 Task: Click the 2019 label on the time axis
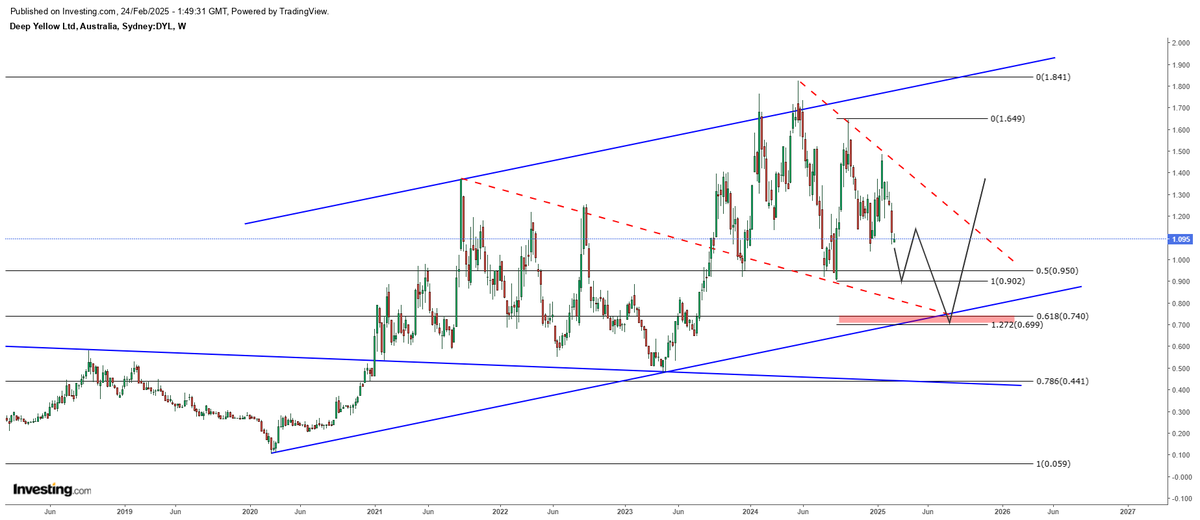[124, 511]
